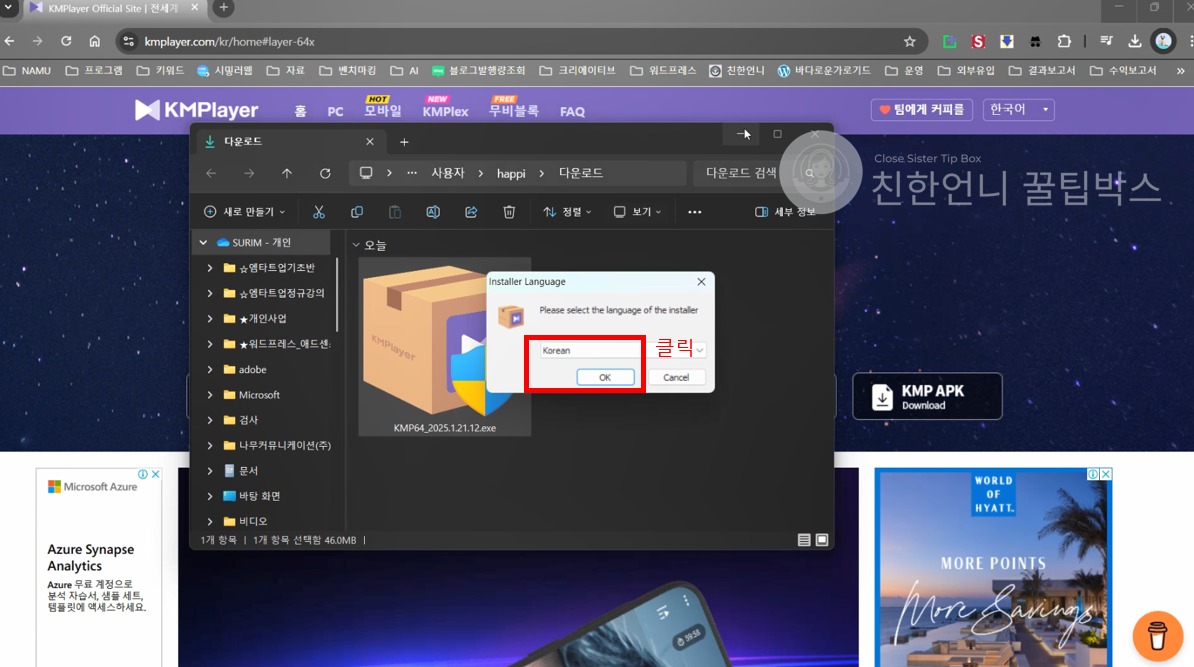The image size is (1194, 667).
Task: Open the browser extensions puzzle icon
Action: 1064,42
